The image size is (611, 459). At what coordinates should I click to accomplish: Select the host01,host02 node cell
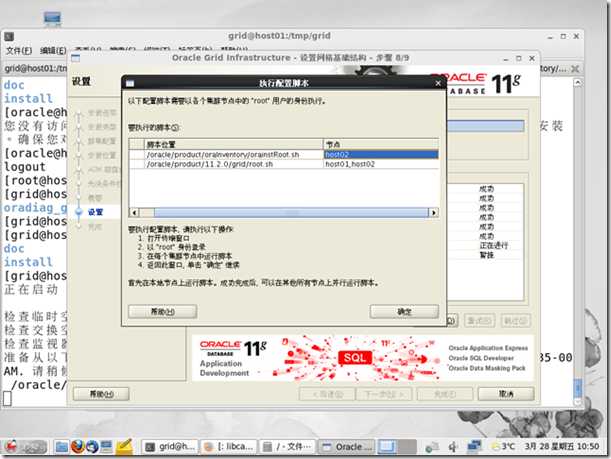[381, 164]
